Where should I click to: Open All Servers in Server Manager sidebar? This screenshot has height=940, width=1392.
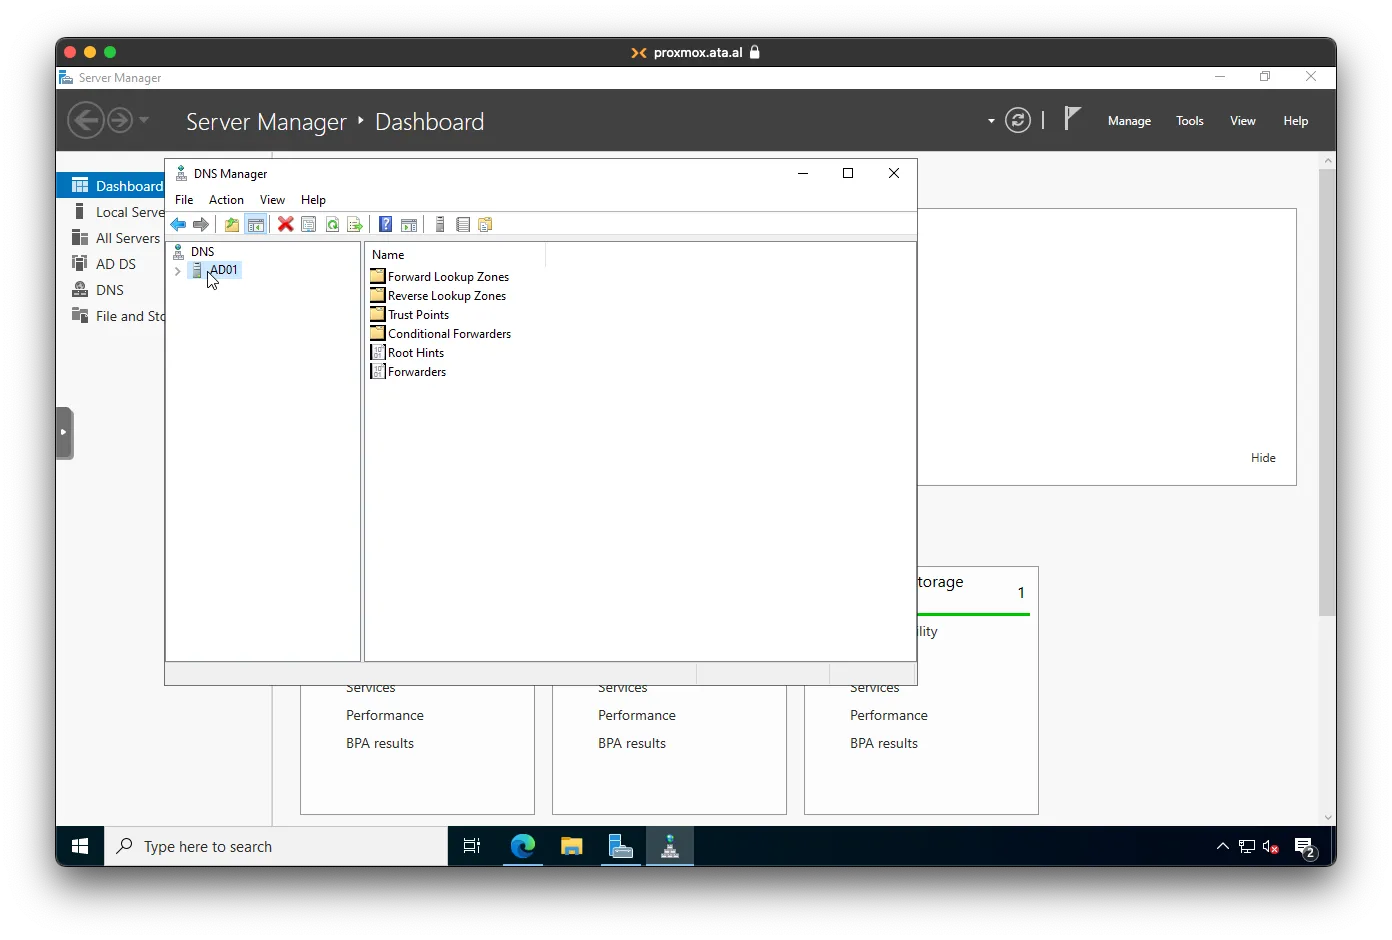pos(110,238)
